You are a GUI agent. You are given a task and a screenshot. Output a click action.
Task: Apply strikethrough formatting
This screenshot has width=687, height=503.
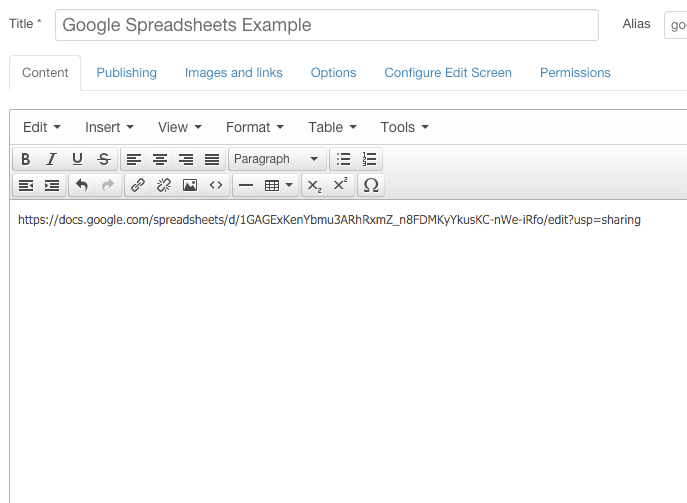tap(104, 159)
